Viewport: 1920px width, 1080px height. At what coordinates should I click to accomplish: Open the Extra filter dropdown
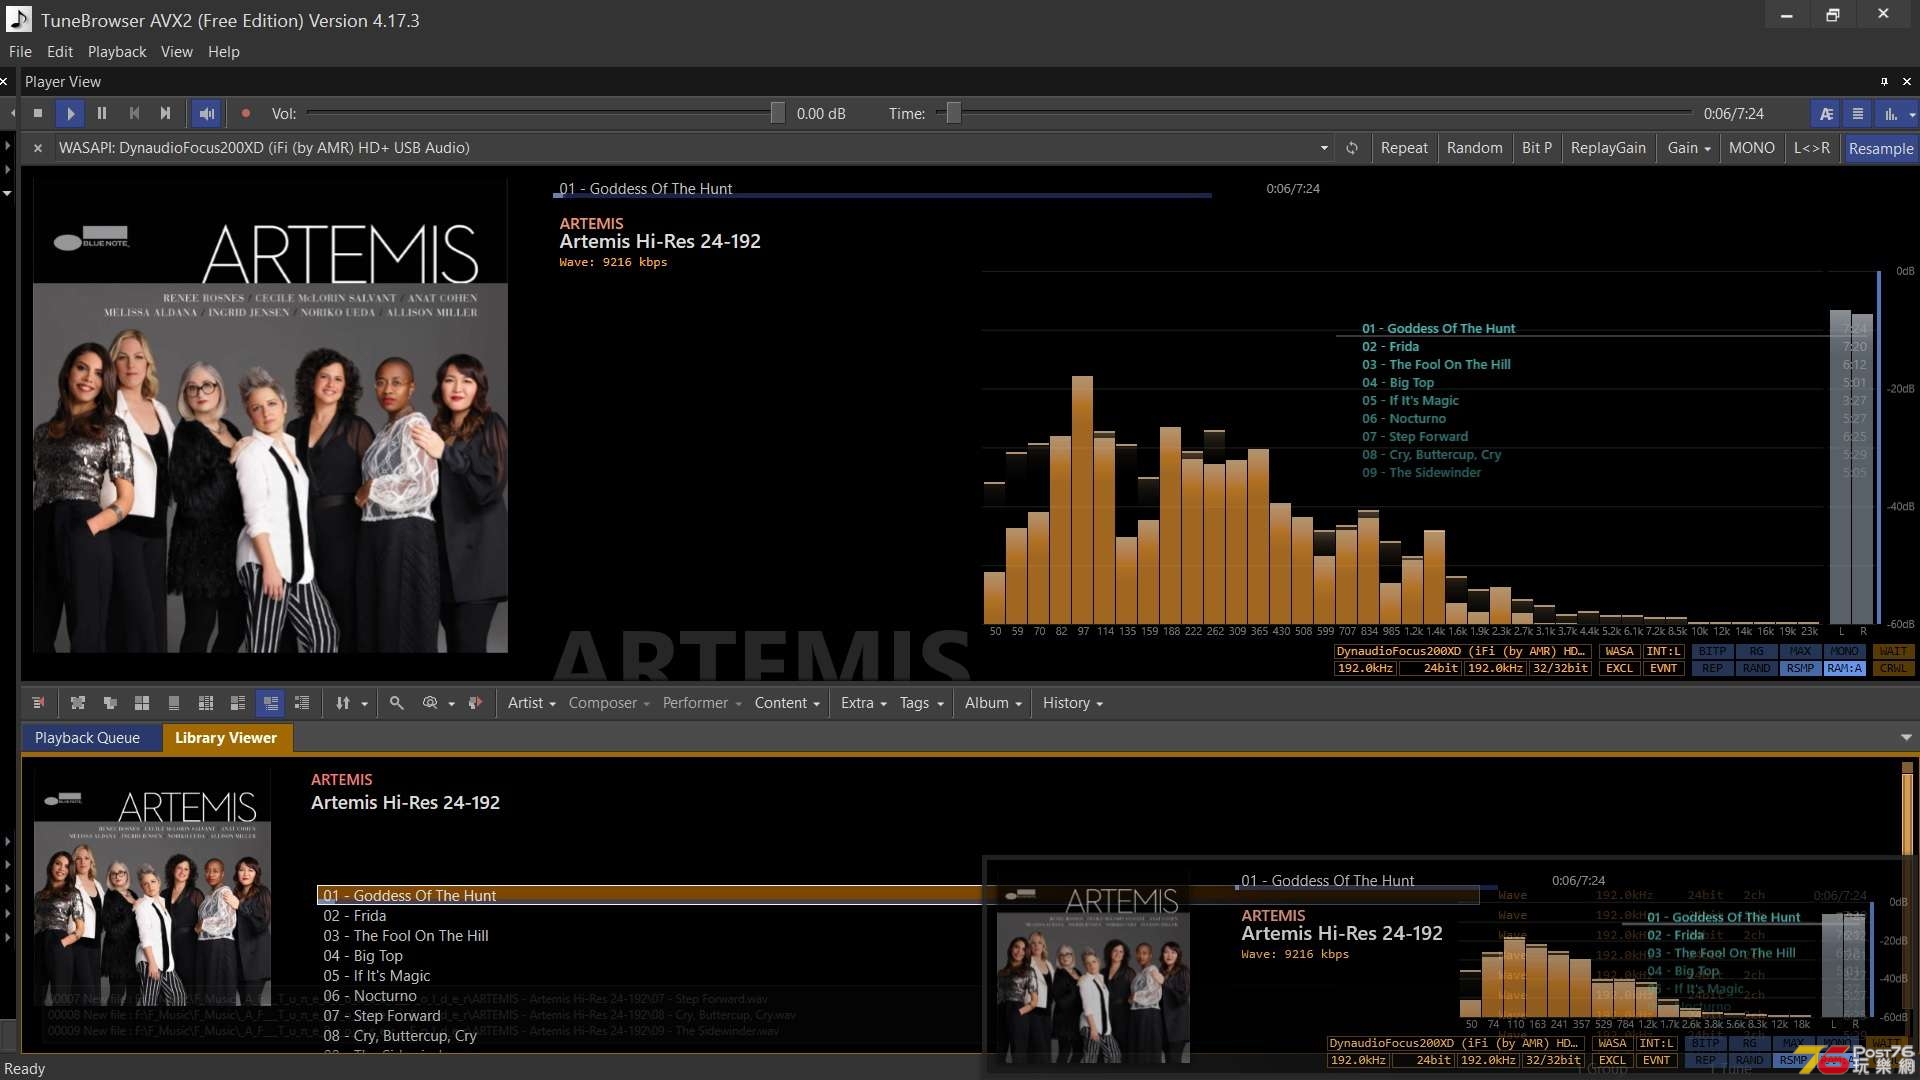[x=863, y=703]
